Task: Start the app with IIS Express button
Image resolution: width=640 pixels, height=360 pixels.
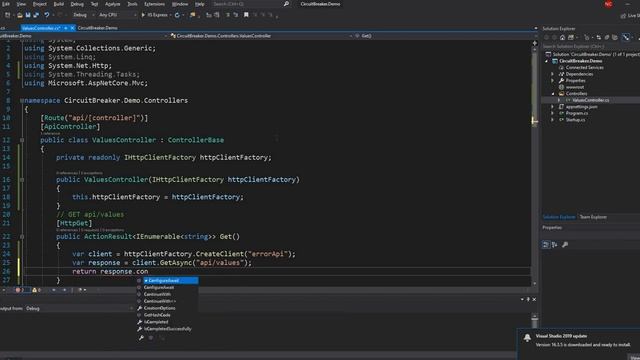Action: tap(155, 15)
